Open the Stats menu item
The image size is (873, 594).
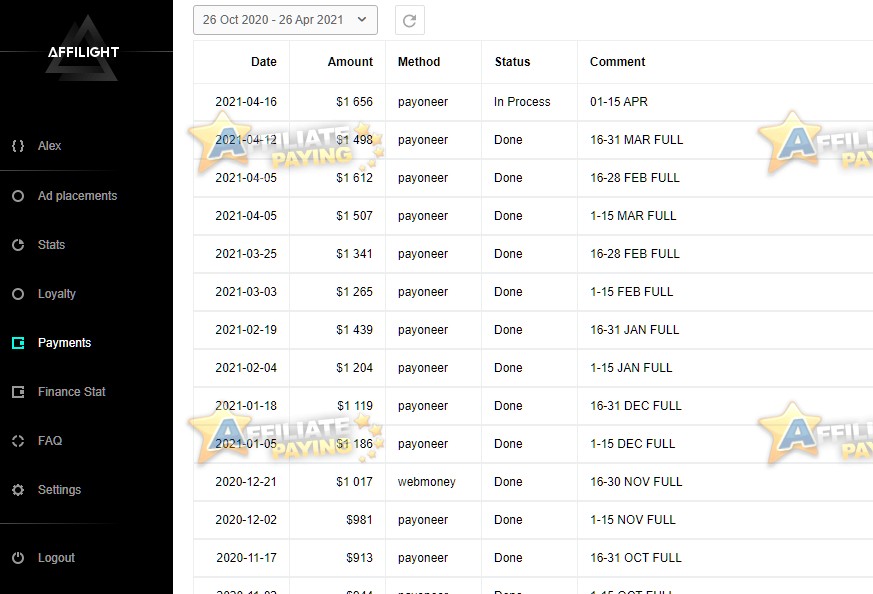(51, 245)
